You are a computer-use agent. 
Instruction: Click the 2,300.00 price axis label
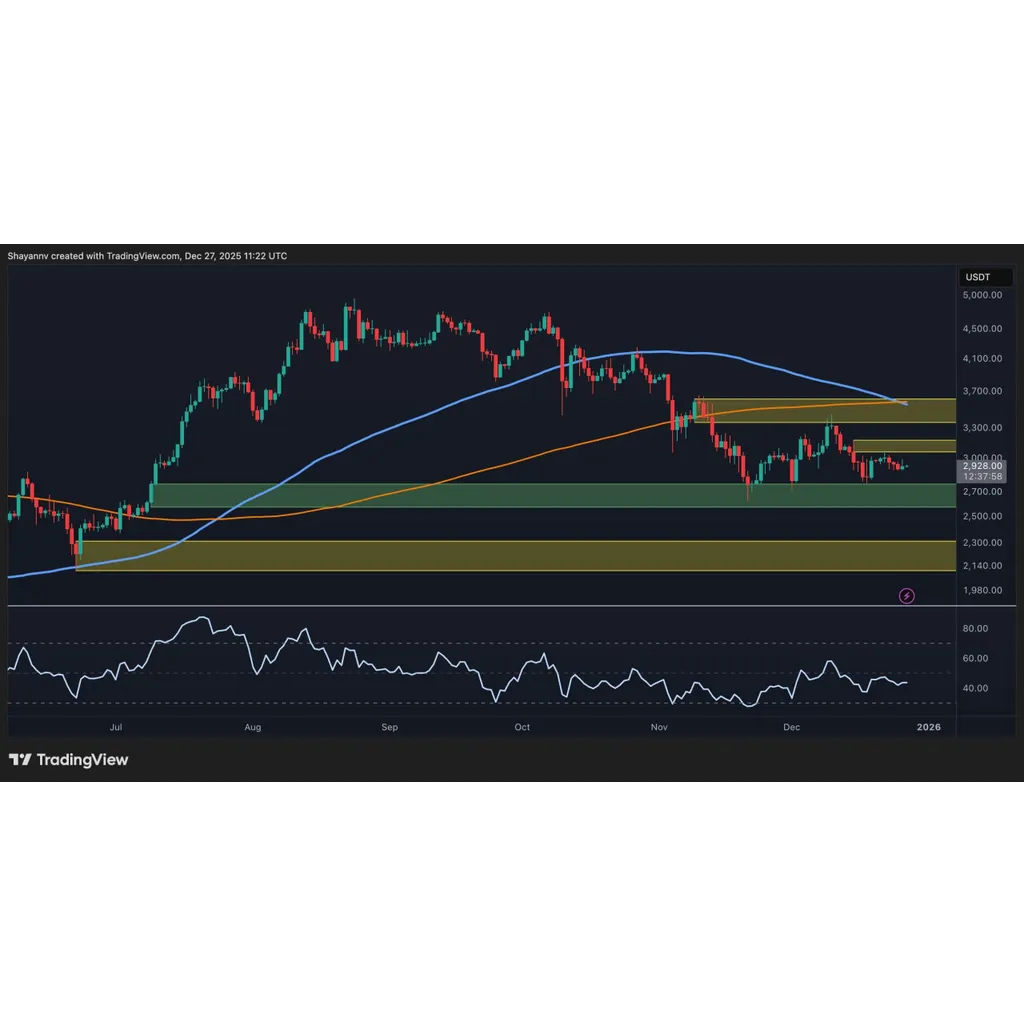coord(982,543)
